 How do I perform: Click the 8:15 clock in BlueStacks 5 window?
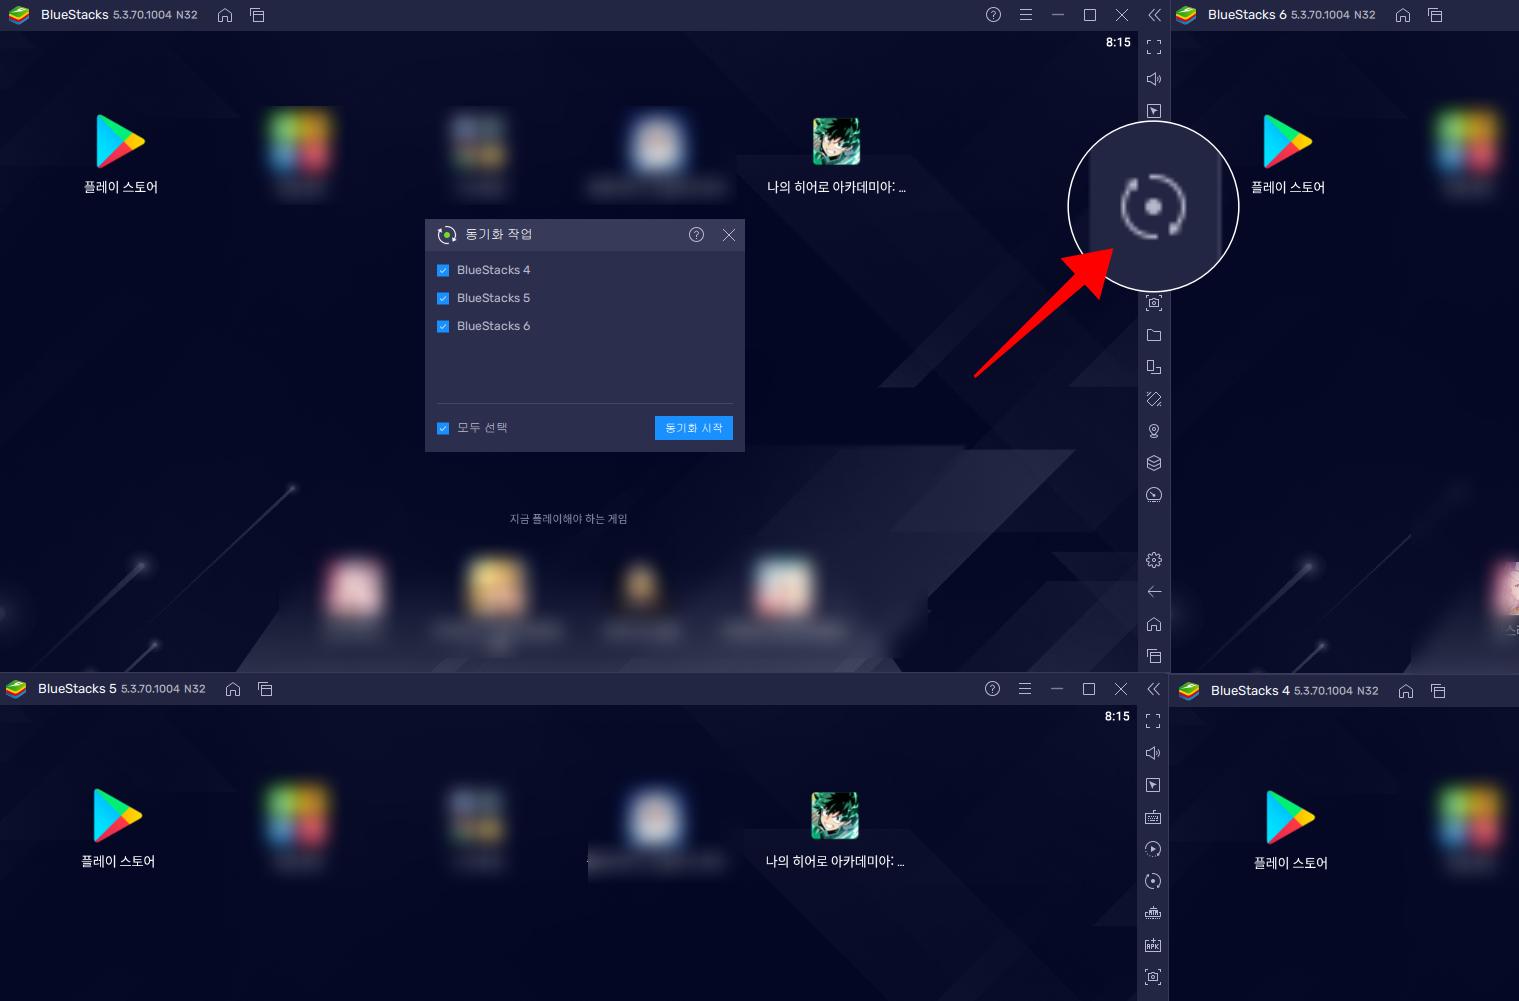pyautogui.click(x=1117, y=716)
